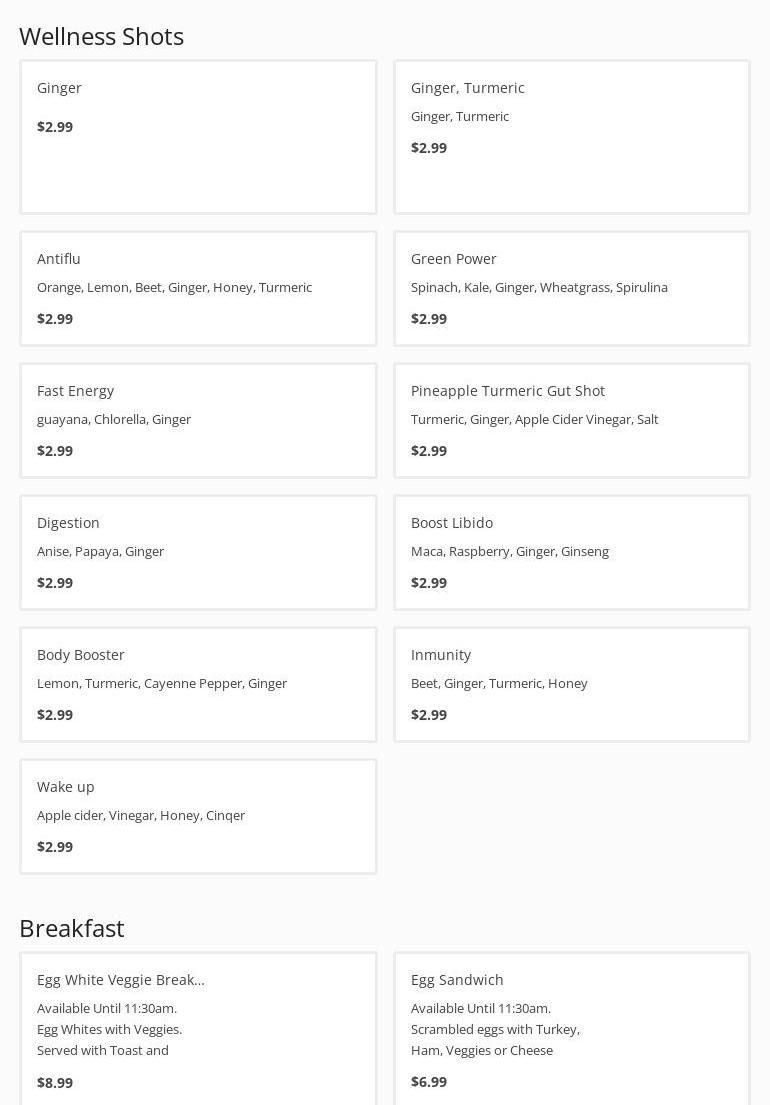Click Green Power's spinach, kale ingredients text
770x1105 pixels.
[539, 287]
